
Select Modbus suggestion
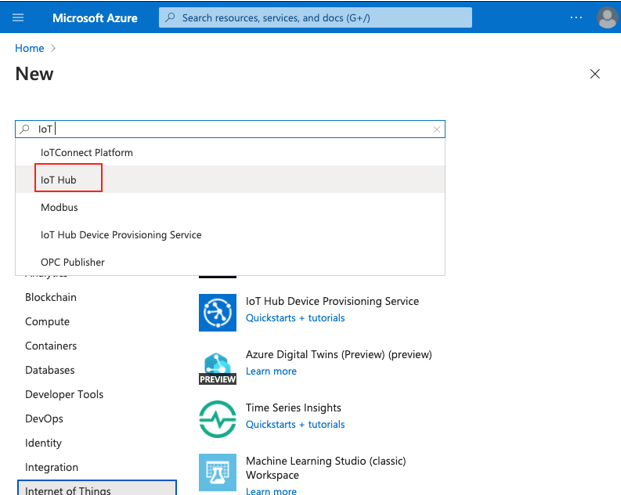tap(230, 207)
